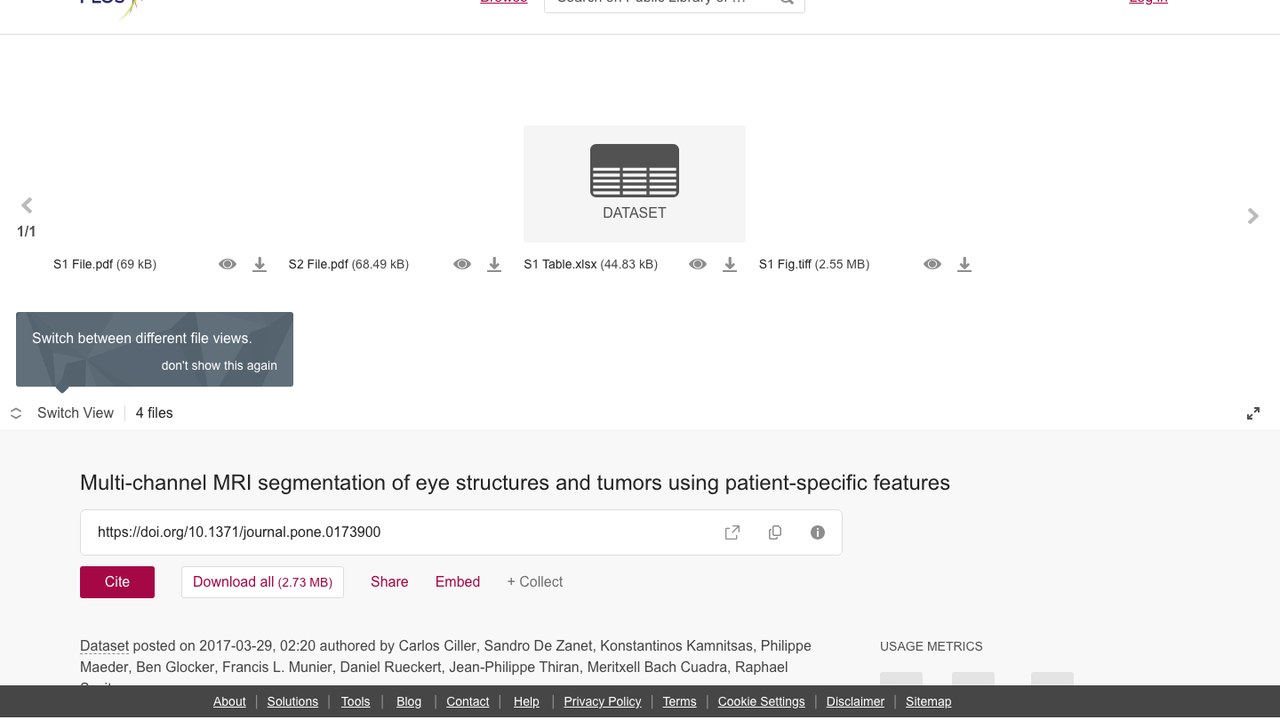This screenshot has width=1280, height=720.
Task: Open Blog in the footer
Action: point(409,702)
